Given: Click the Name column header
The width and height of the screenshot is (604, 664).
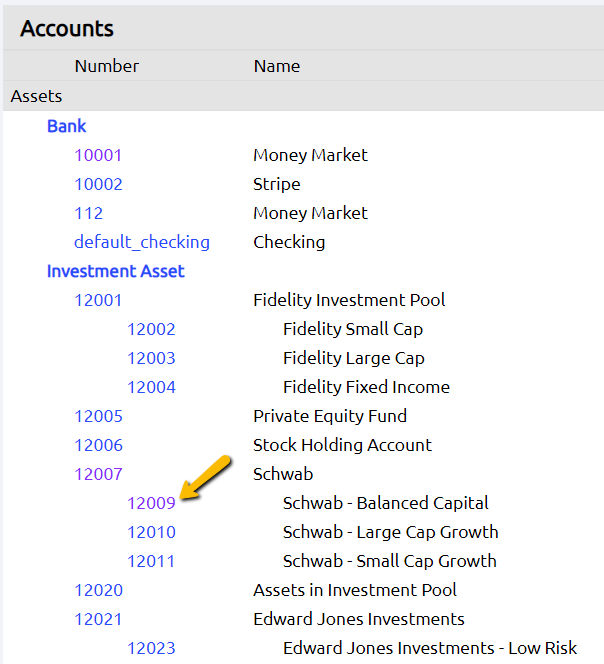Looking at the screenshot, I should (x=277, y=66).
